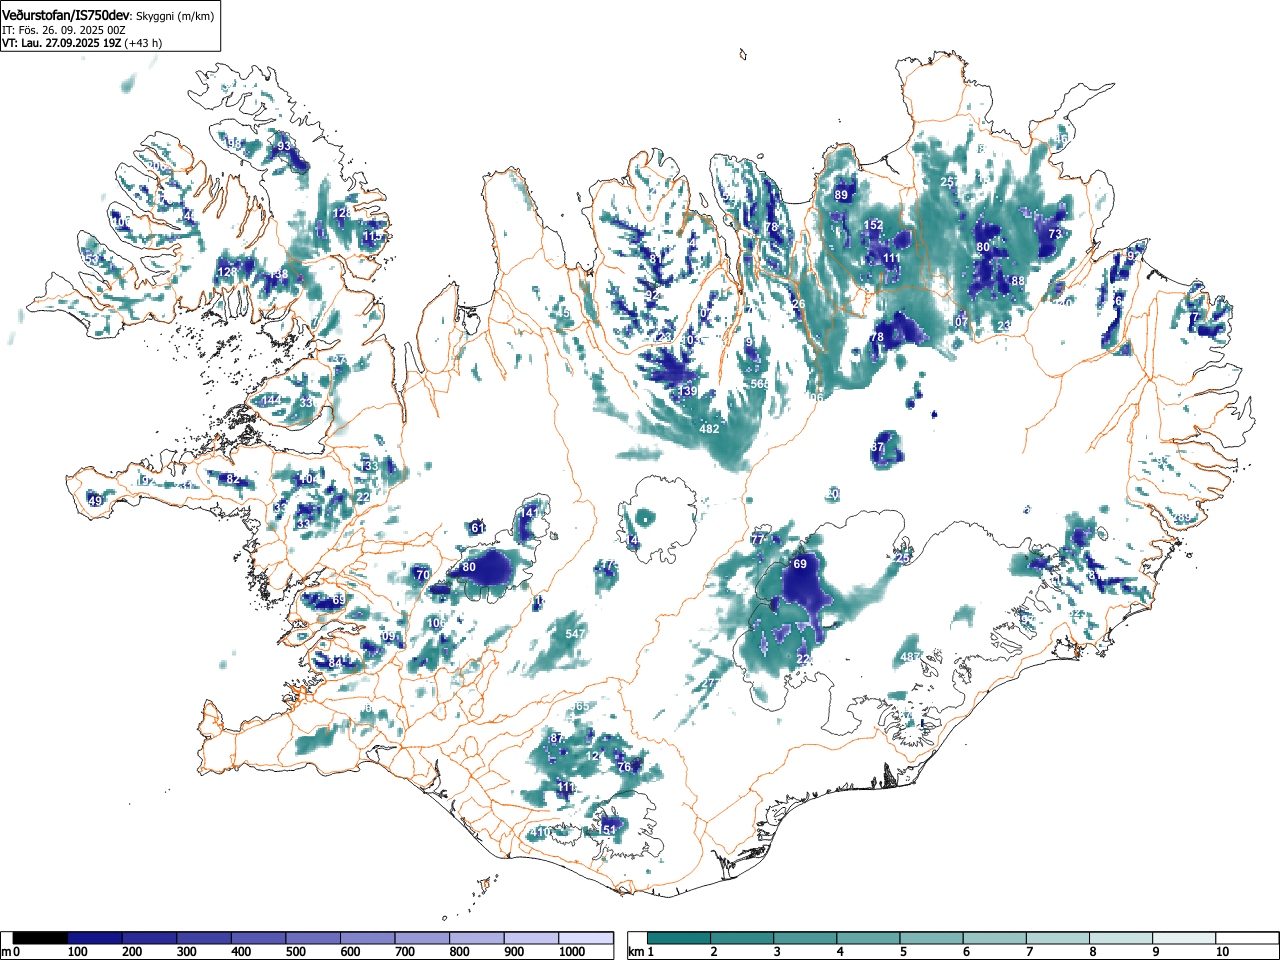Viewport: 1280px width, 960px height.
Task: Click the 410 visibility value on map
Action: tap(541, 832)
